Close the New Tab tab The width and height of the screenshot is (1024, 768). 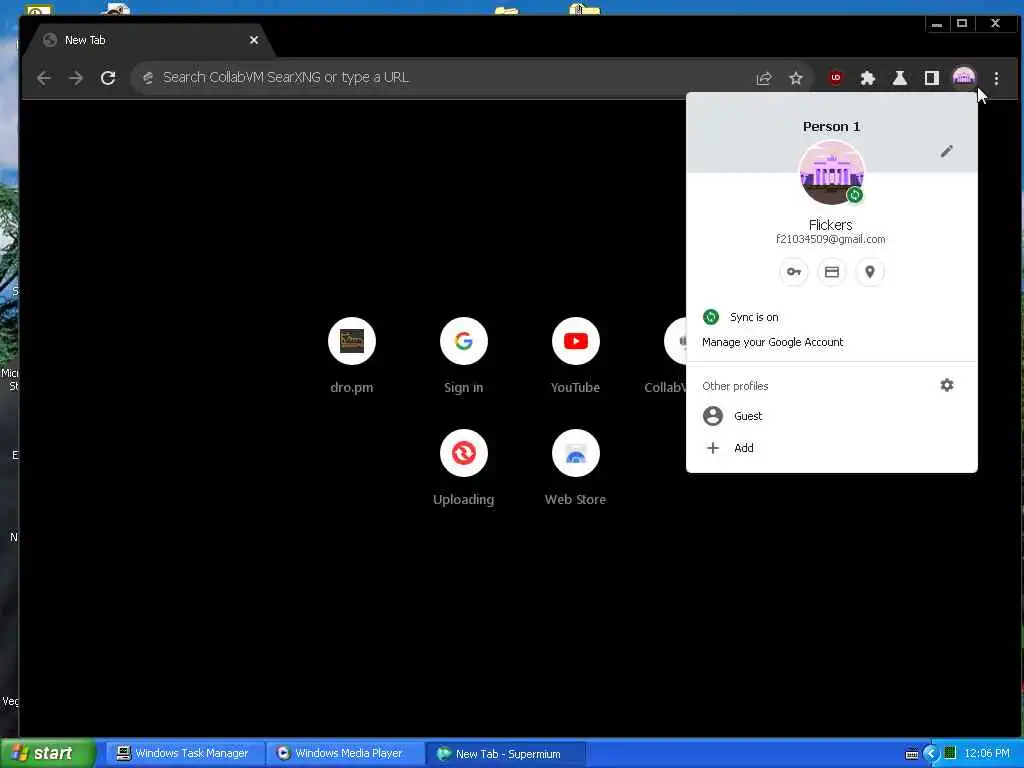tap(253, 40)
